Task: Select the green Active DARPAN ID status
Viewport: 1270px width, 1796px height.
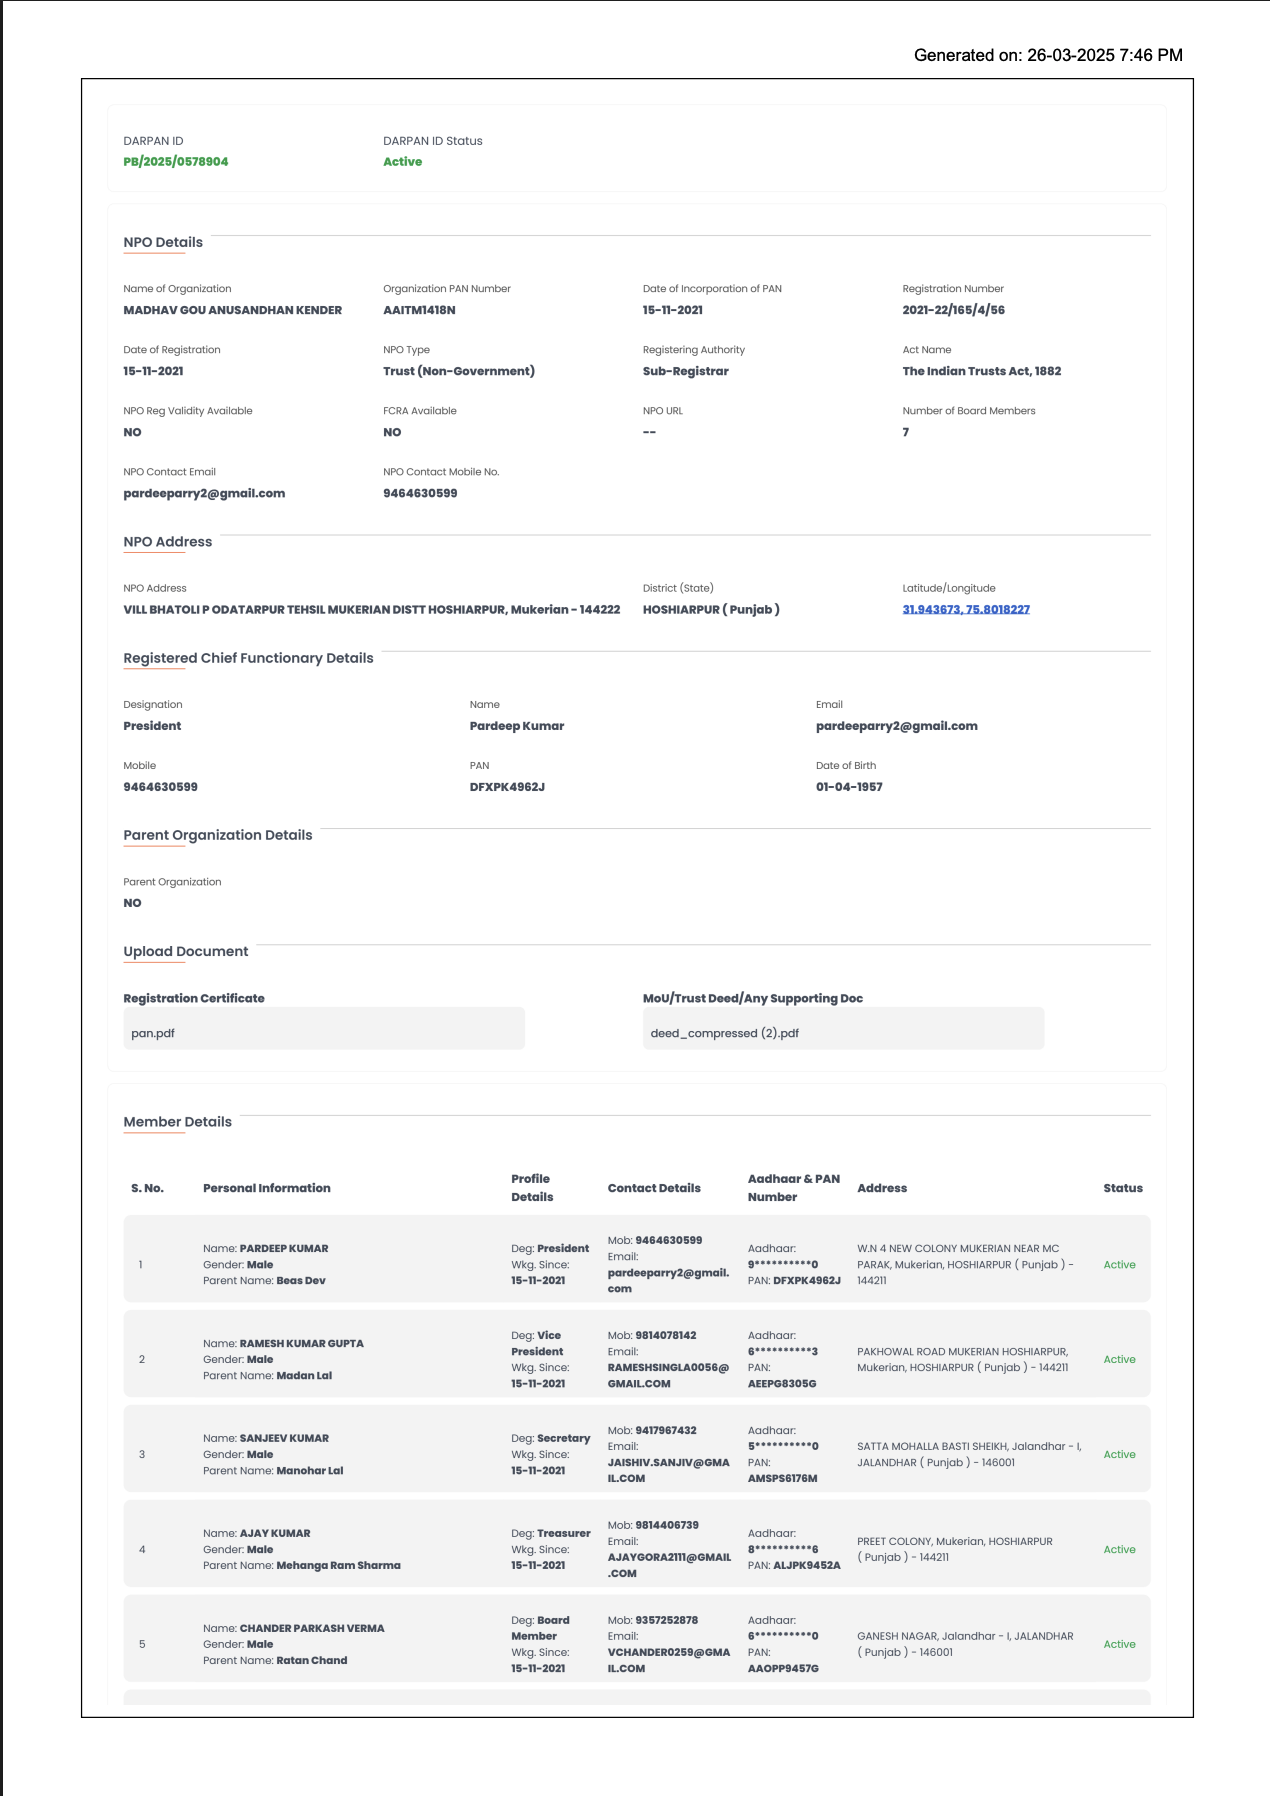Action: [402, 161]
